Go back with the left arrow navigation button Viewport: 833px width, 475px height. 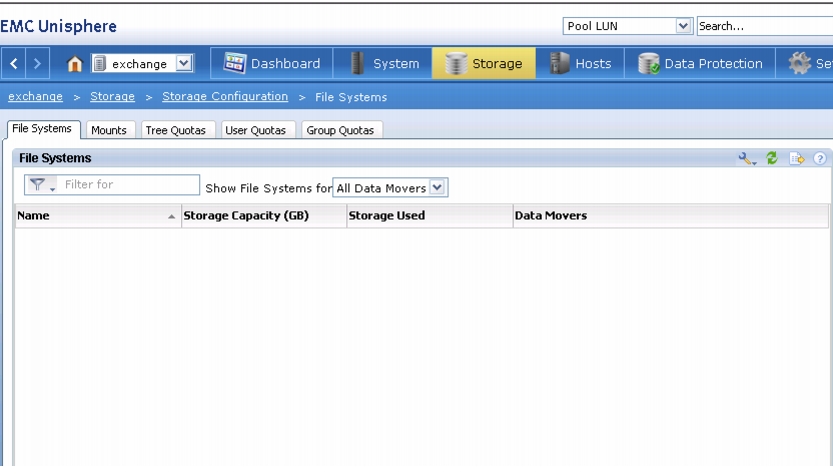[x=14, y=64]
